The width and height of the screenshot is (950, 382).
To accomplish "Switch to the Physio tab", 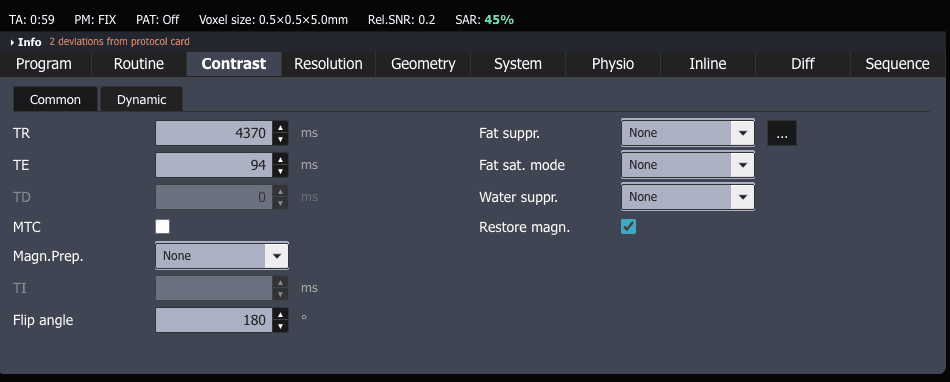I will [613, 64].
